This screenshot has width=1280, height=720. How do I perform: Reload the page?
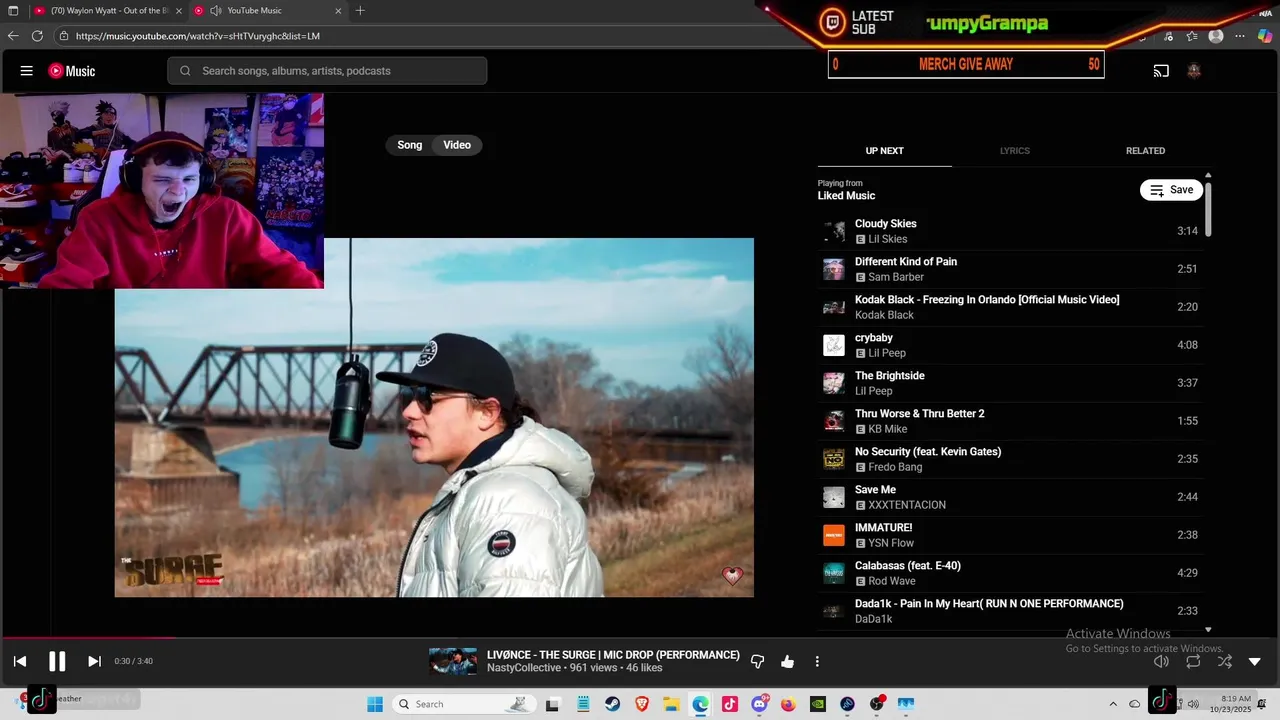pos(37,36)
